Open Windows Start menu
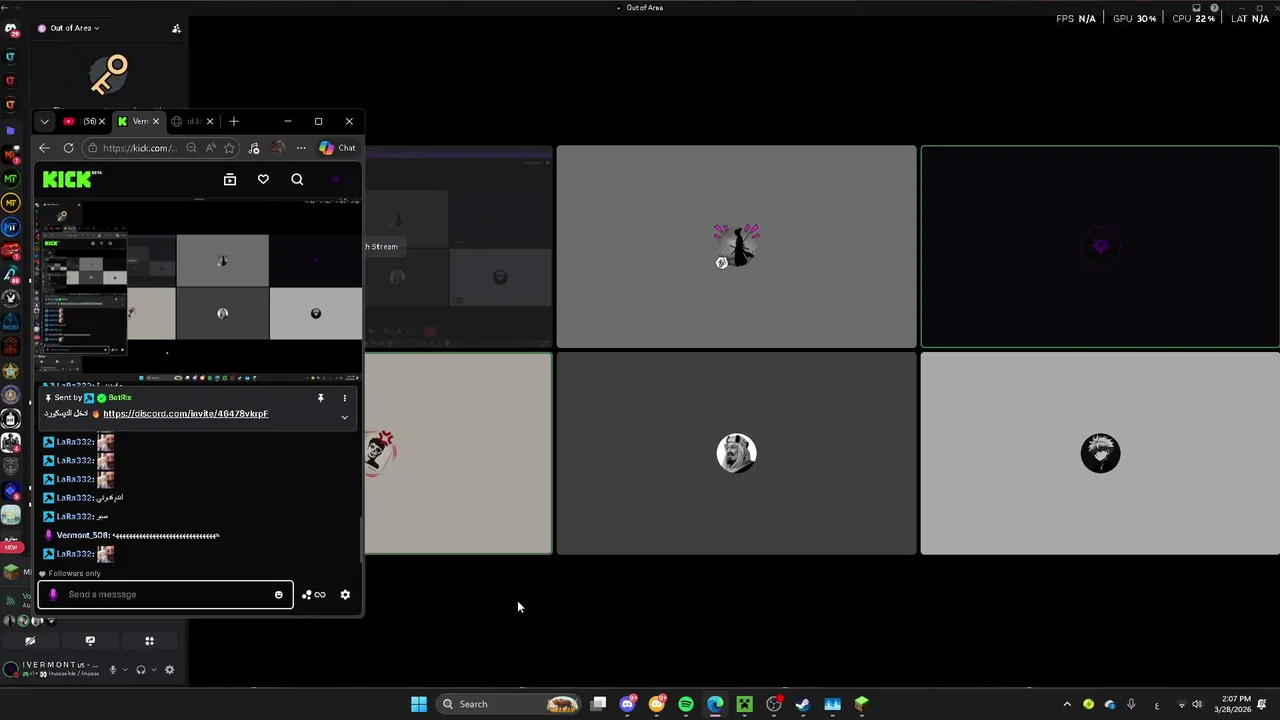The width and height of the screenshot is (1280, 720). tap(419, 704)
